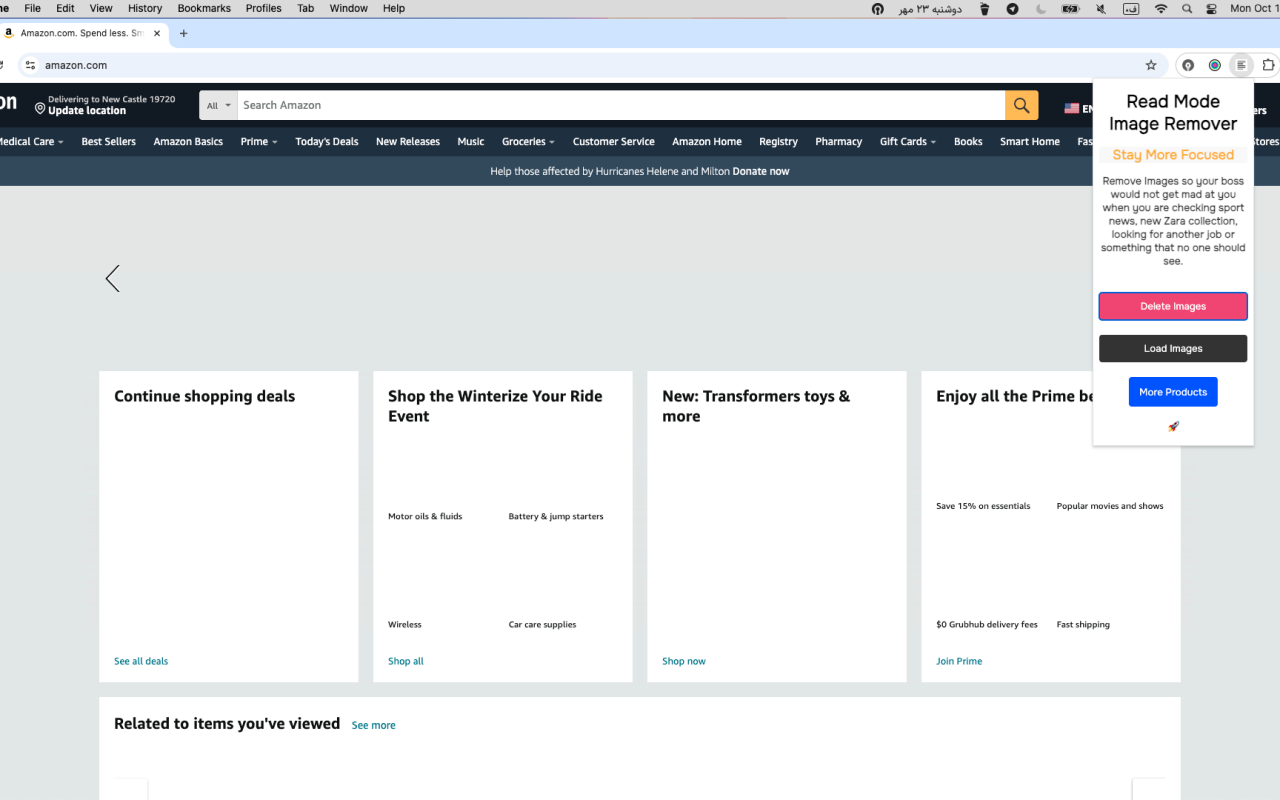Click the rocket emoji in extension popup
The width and height of the screenshot is (1280, 800).
click(x=1173, y=426)
